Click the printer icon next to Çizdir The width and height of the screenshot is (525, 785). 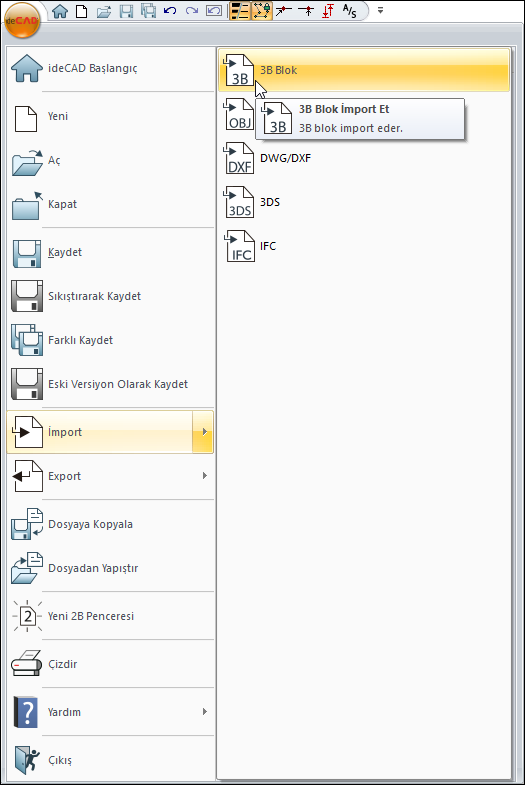click(x=27, y=664)
